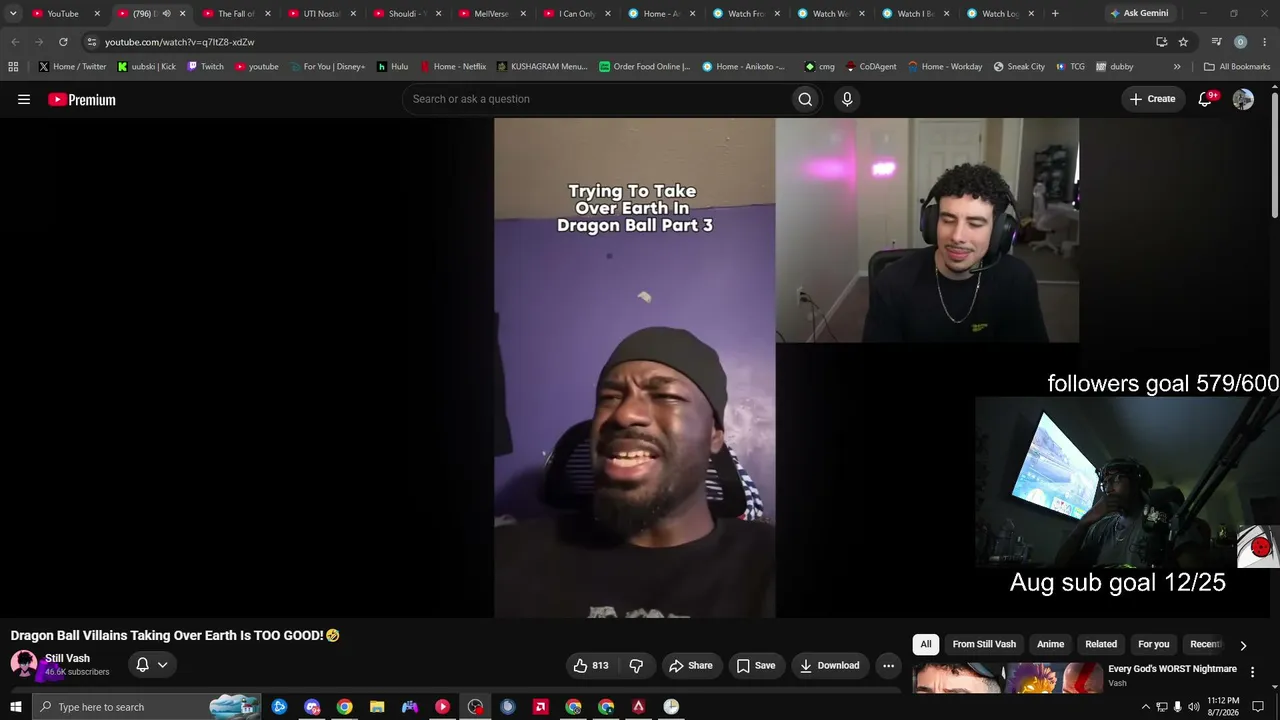Select the From Still Vash chip
The height and width of the screenshot is (720, 1280).
point(984,645)
